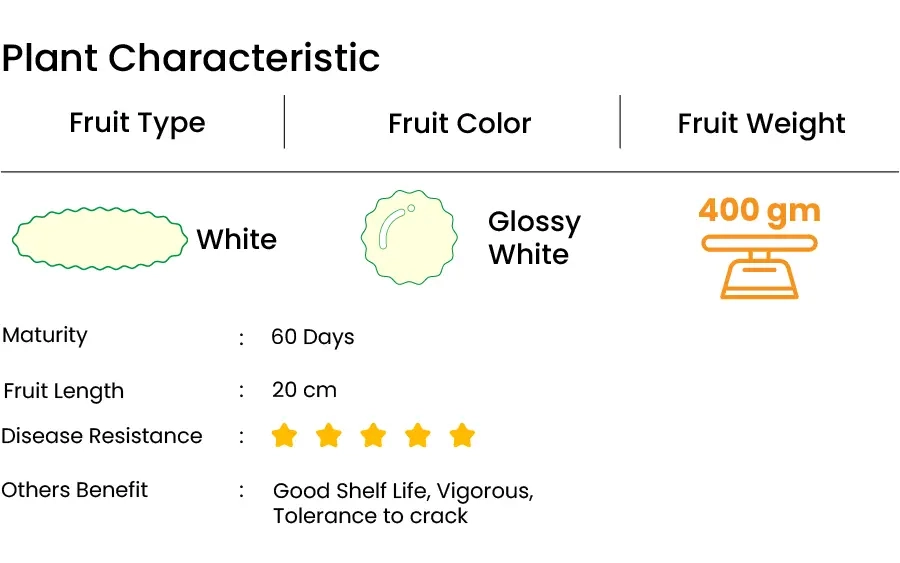Click the 60 Days maturity value

pos(313,337)
